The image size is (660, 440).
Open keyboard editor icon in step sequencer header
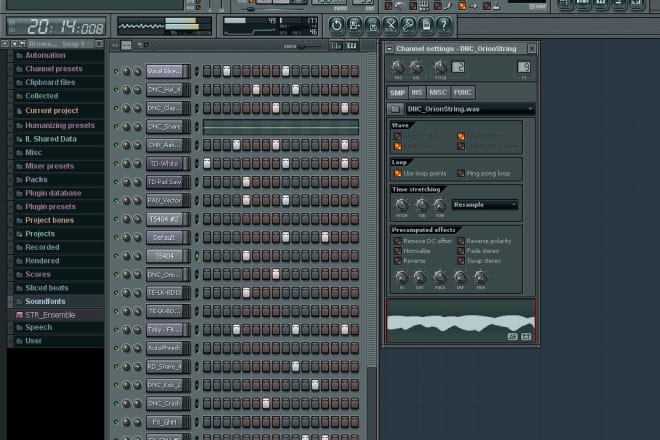pos(352,46)
